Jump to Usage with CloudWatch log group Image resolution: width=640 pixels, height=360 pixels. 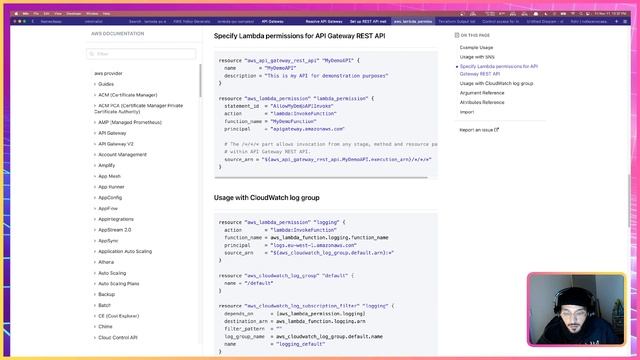(x=497, y=83)
